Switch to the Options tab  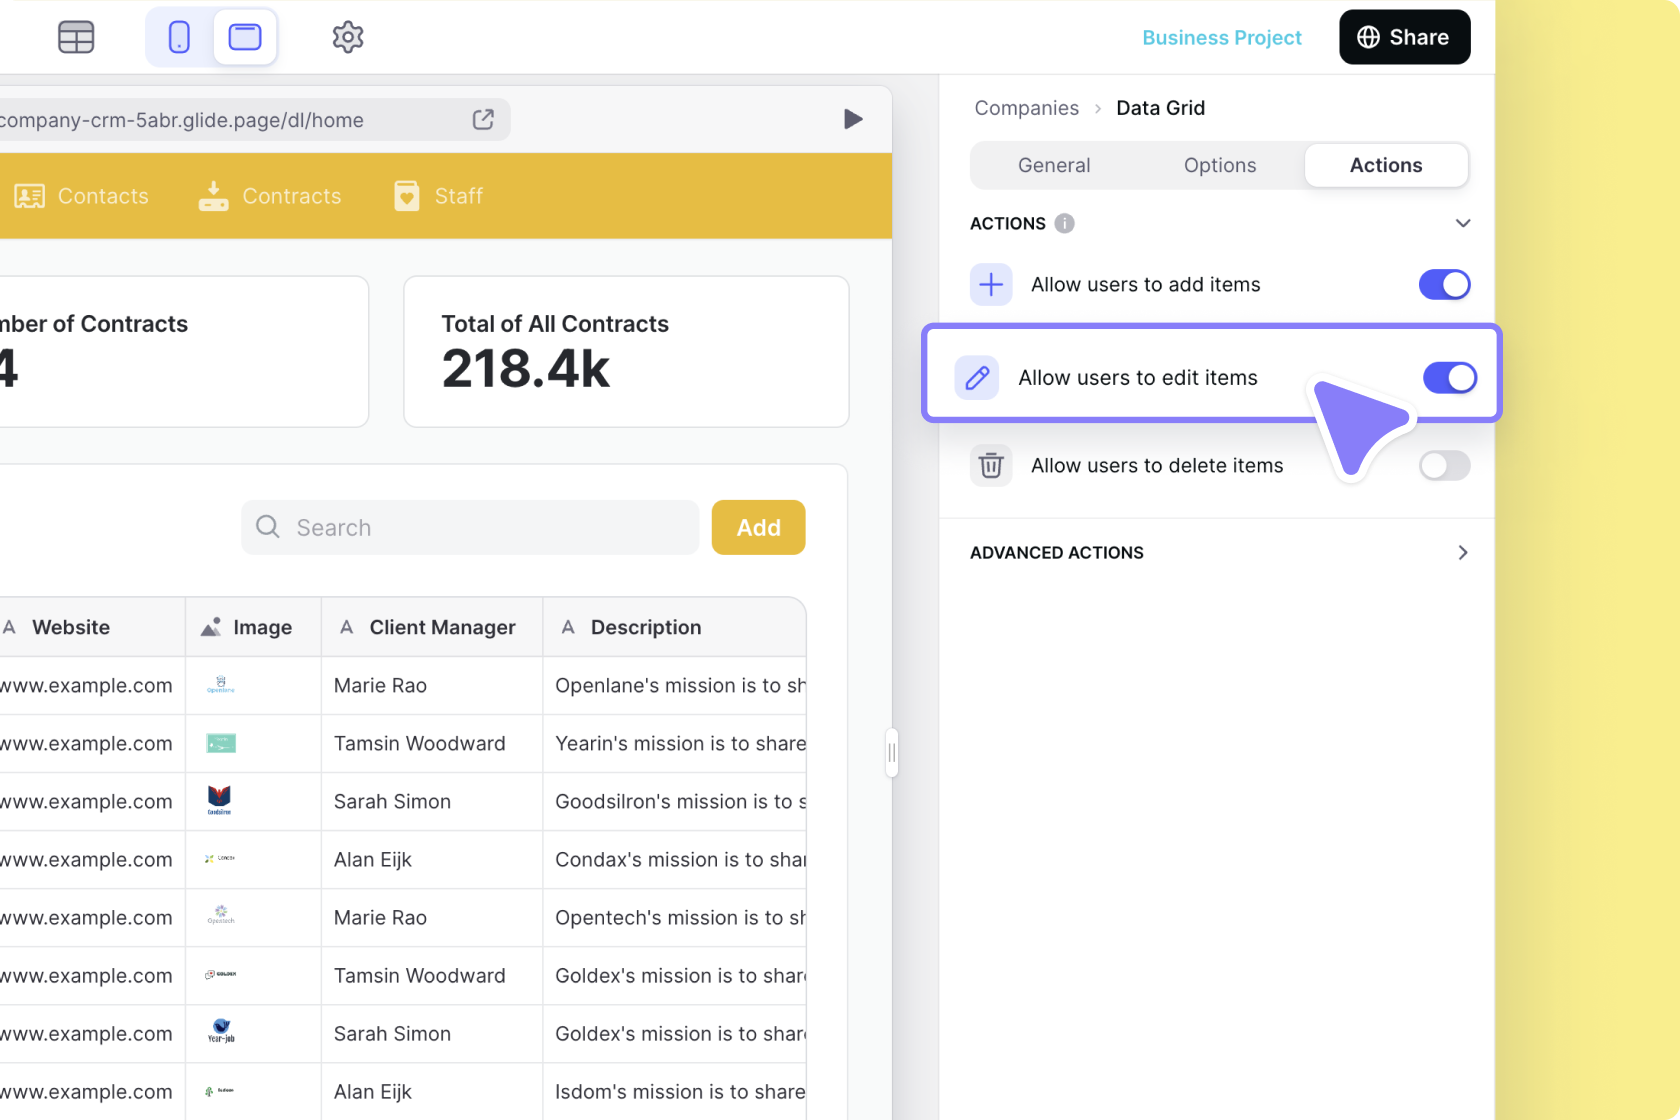[x=1220, y=166]
